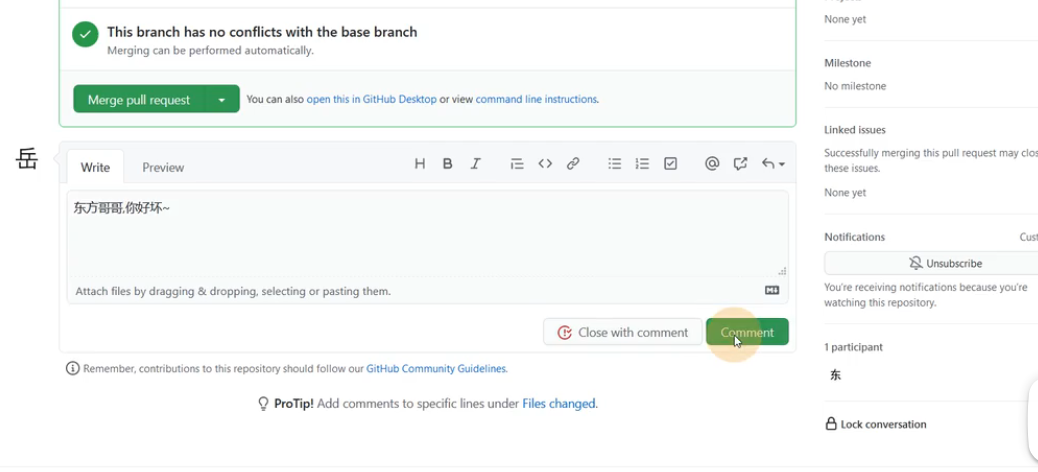Reference an issue or pull request icon
Image resolution: width=1038 pixels, height=472 pixels.
point(740,164)
